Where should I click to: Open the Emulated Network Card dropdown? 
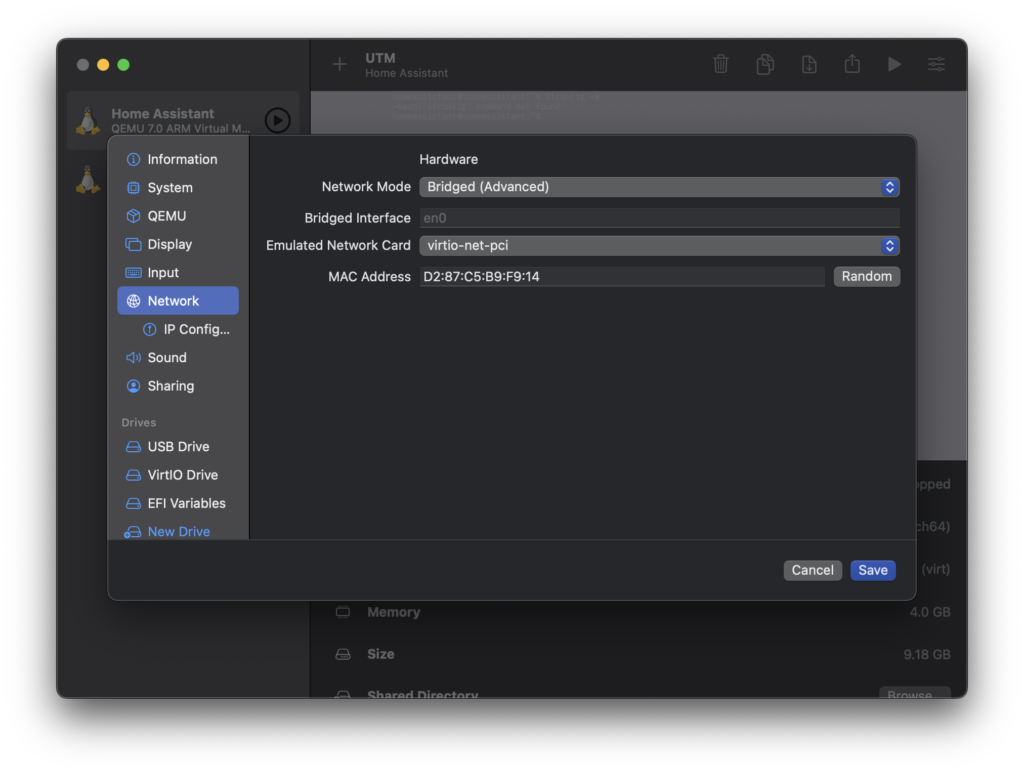click(x=659, y=246)
